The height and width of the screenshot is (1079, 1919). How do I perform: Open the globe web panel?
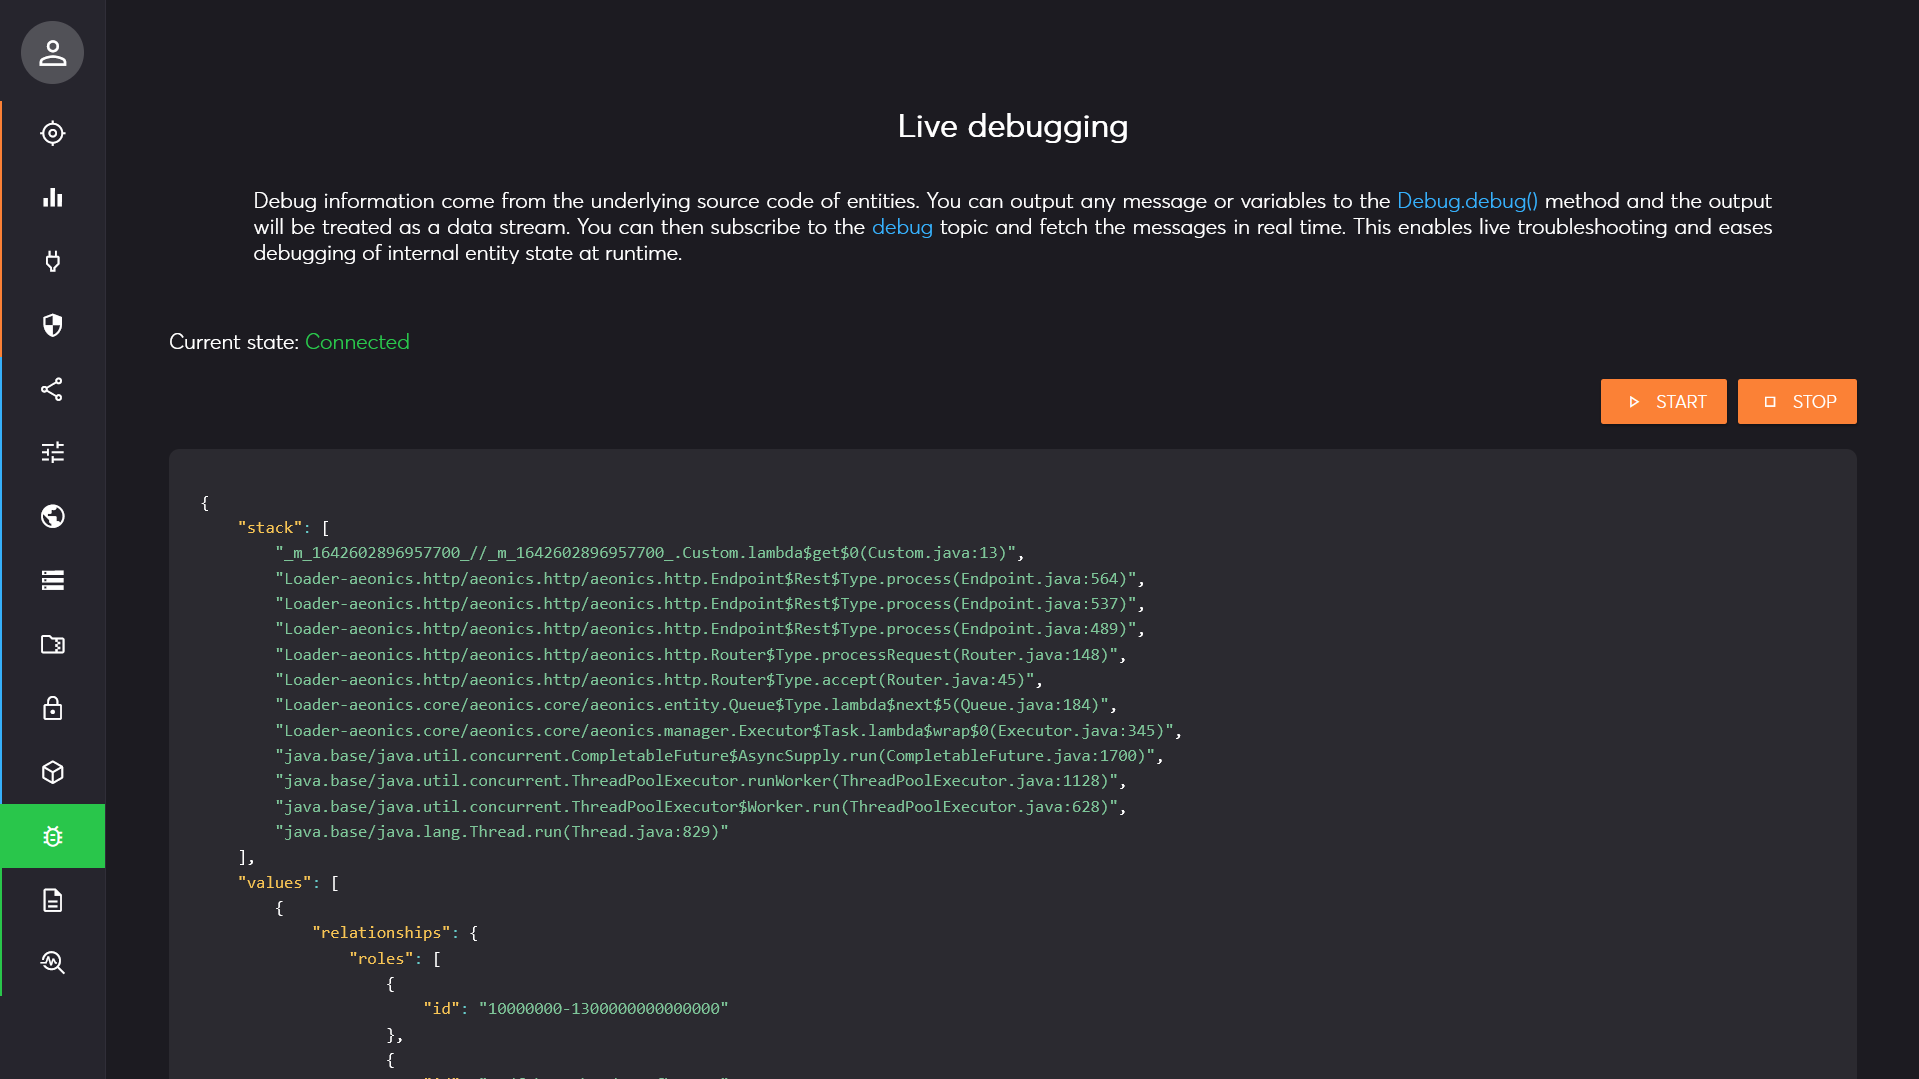click(51, 517)
